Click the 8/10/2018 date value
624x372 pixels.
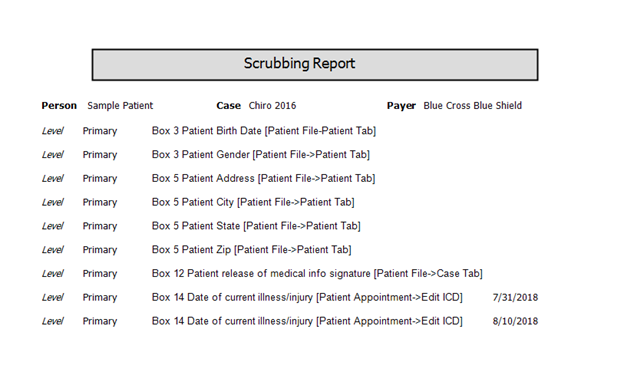[x=515, y=321]
